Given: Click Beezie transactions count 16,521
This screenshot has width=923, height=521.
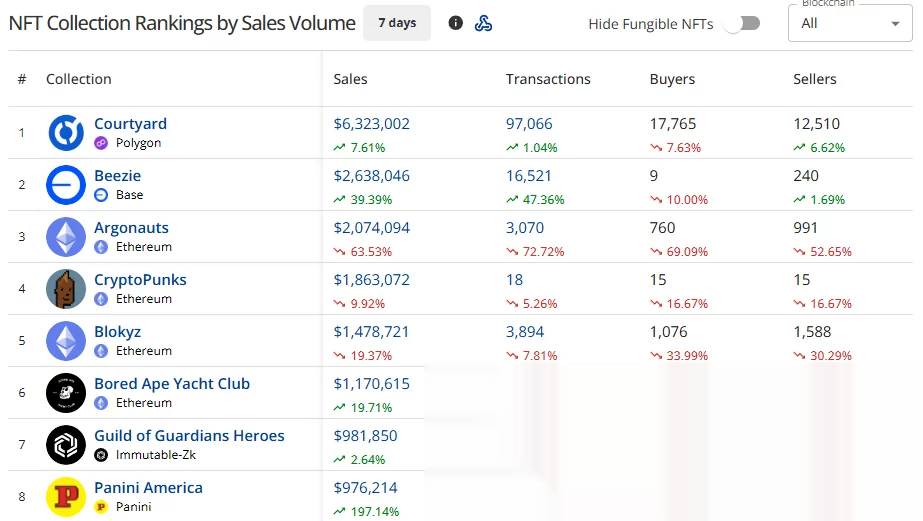Looking at the screenshot, I should (x=529, y=175).
